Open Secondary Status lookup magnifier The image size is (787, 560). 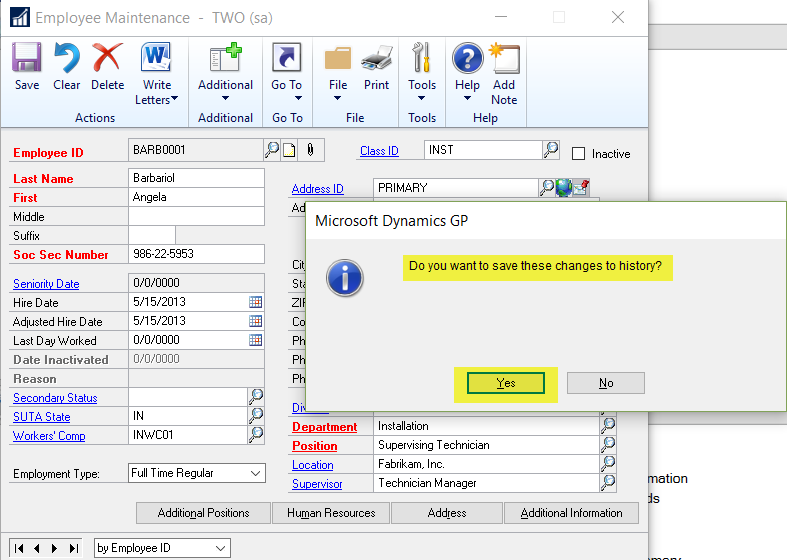coord(256,396)
